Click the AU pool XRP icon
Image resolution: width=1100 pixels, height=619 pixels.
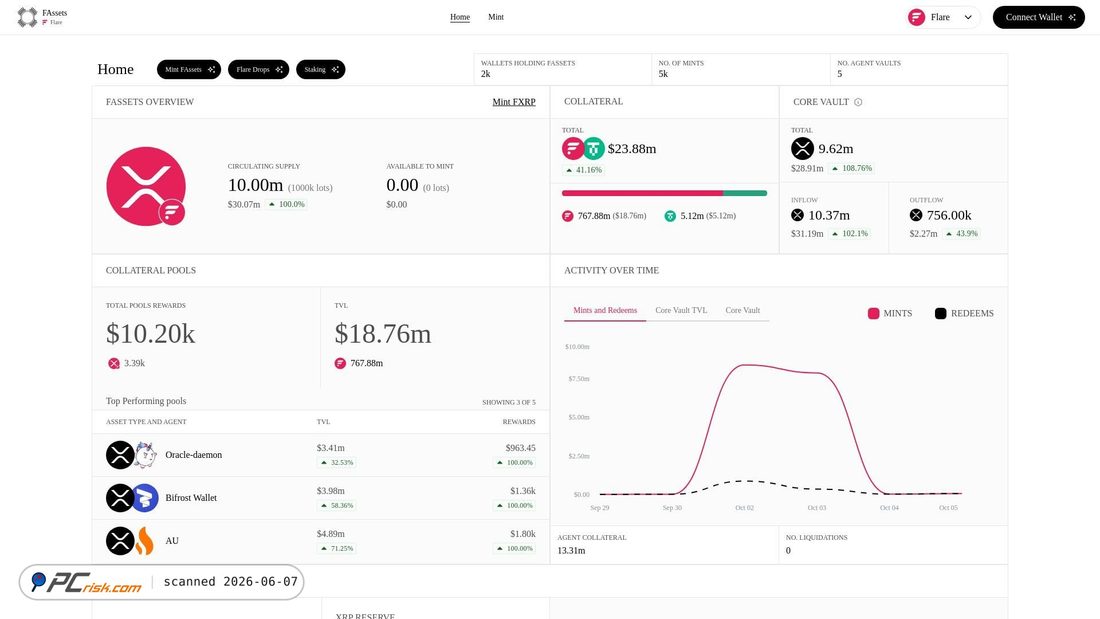[120, 541]
